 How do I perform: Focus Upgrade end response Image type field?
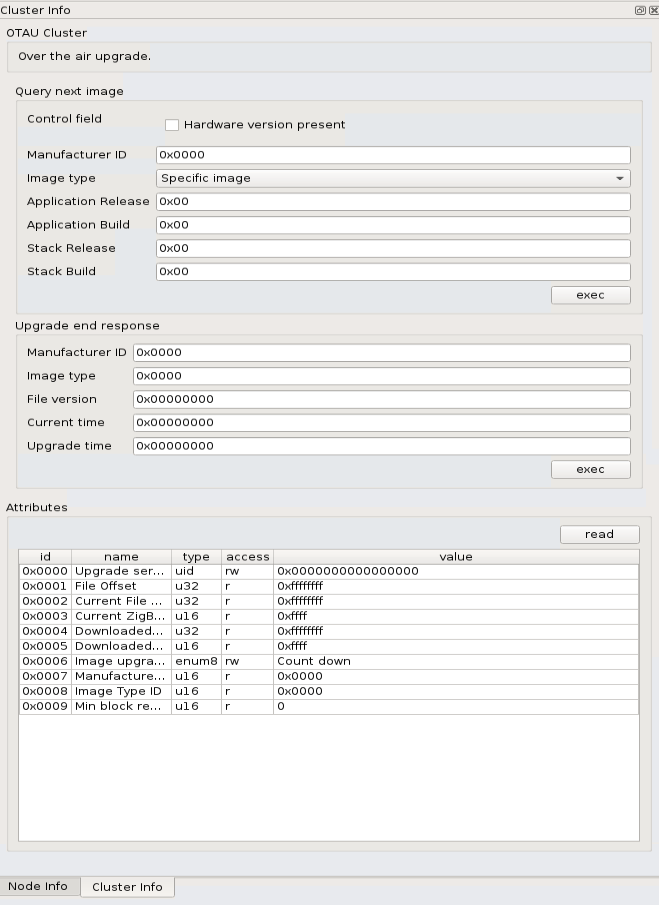[x=381, y=376]
